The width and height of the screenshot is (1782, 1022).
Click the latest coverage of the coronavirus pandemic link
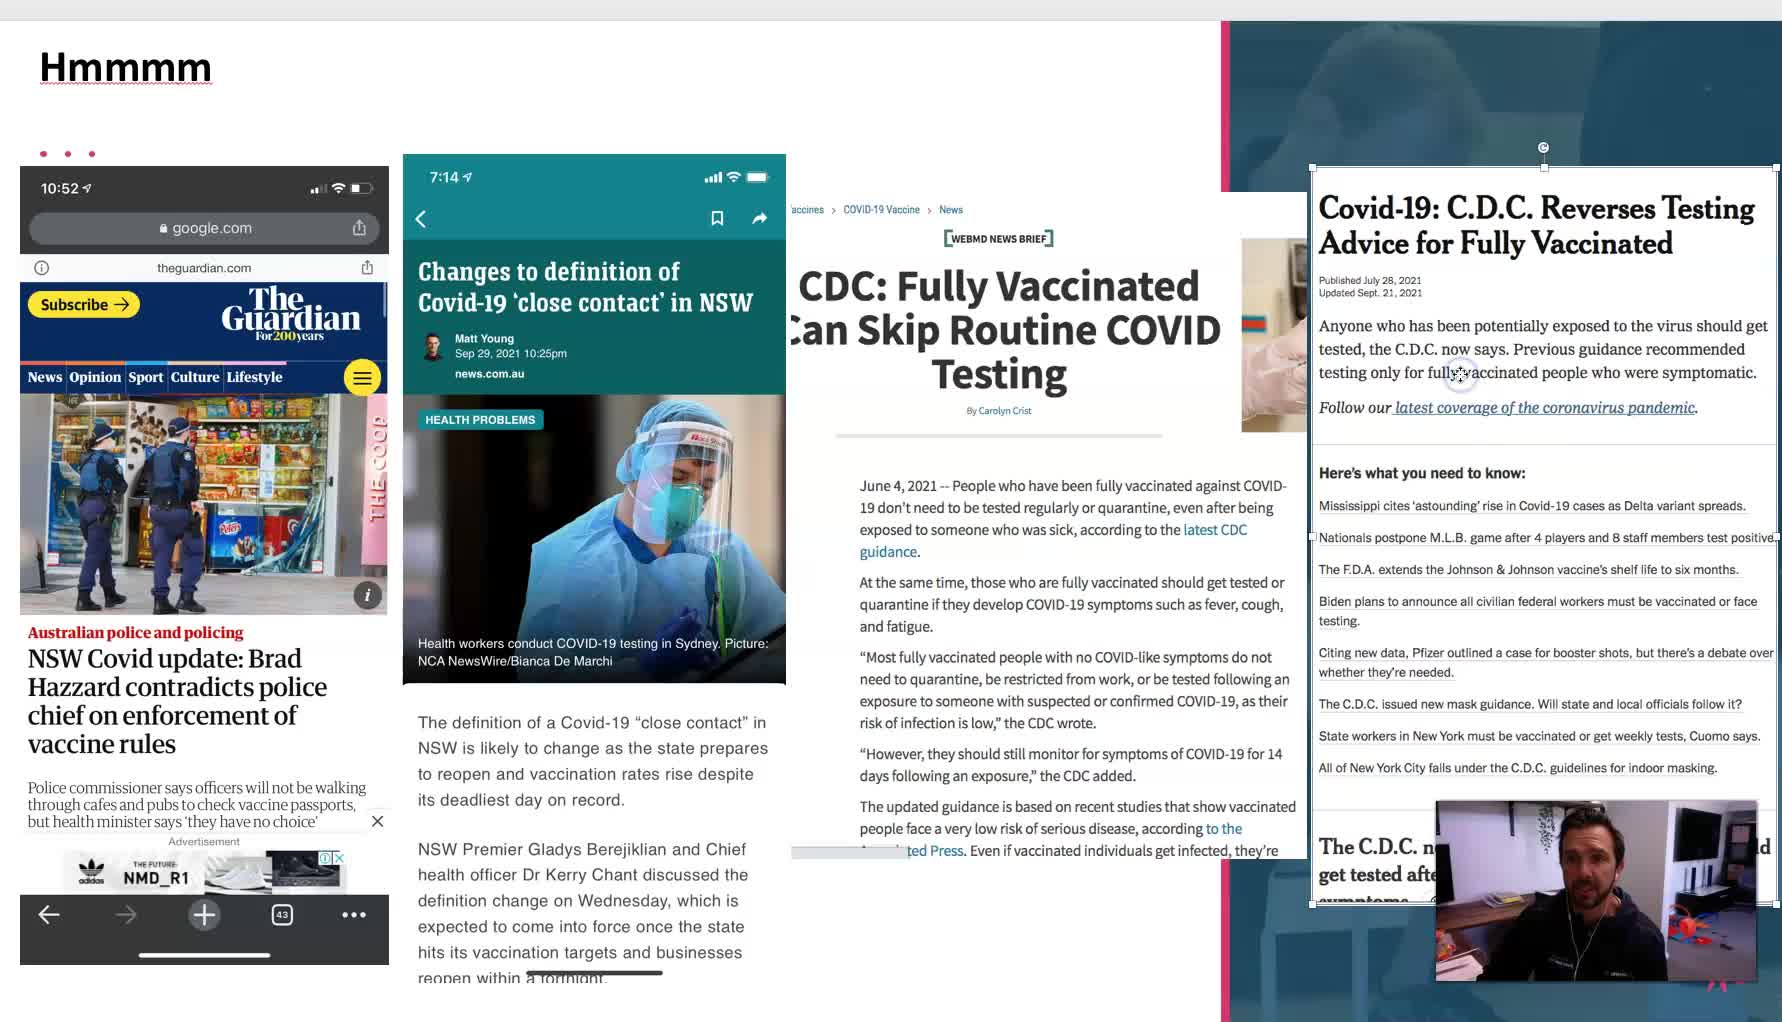pos(1546,407)
